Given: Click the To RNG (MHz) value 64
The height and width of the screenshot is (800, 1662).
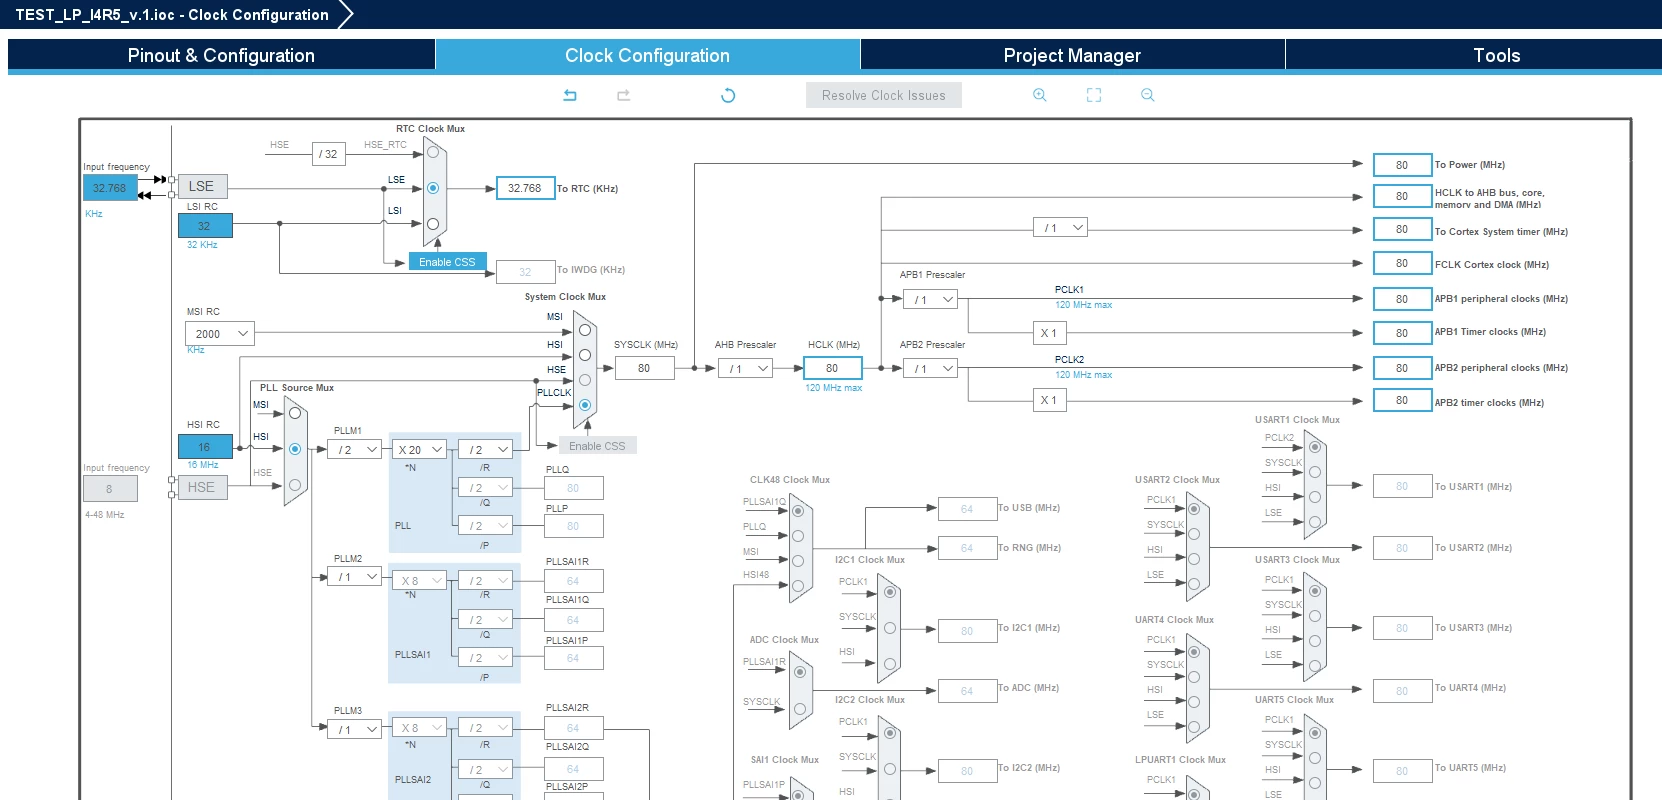Looking at the screenshot, I should tap(967, 548).
